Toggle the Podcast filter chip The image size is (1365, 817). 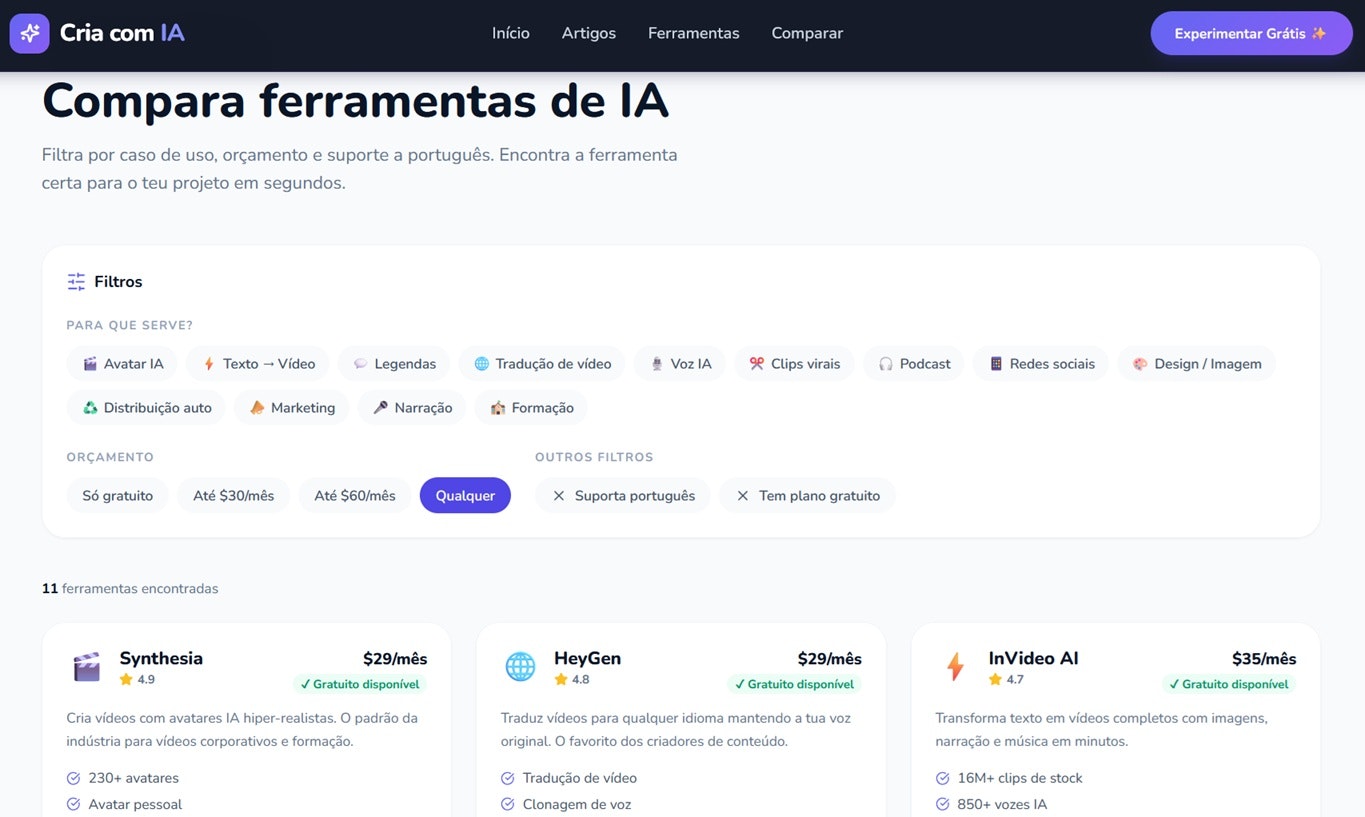914,364
